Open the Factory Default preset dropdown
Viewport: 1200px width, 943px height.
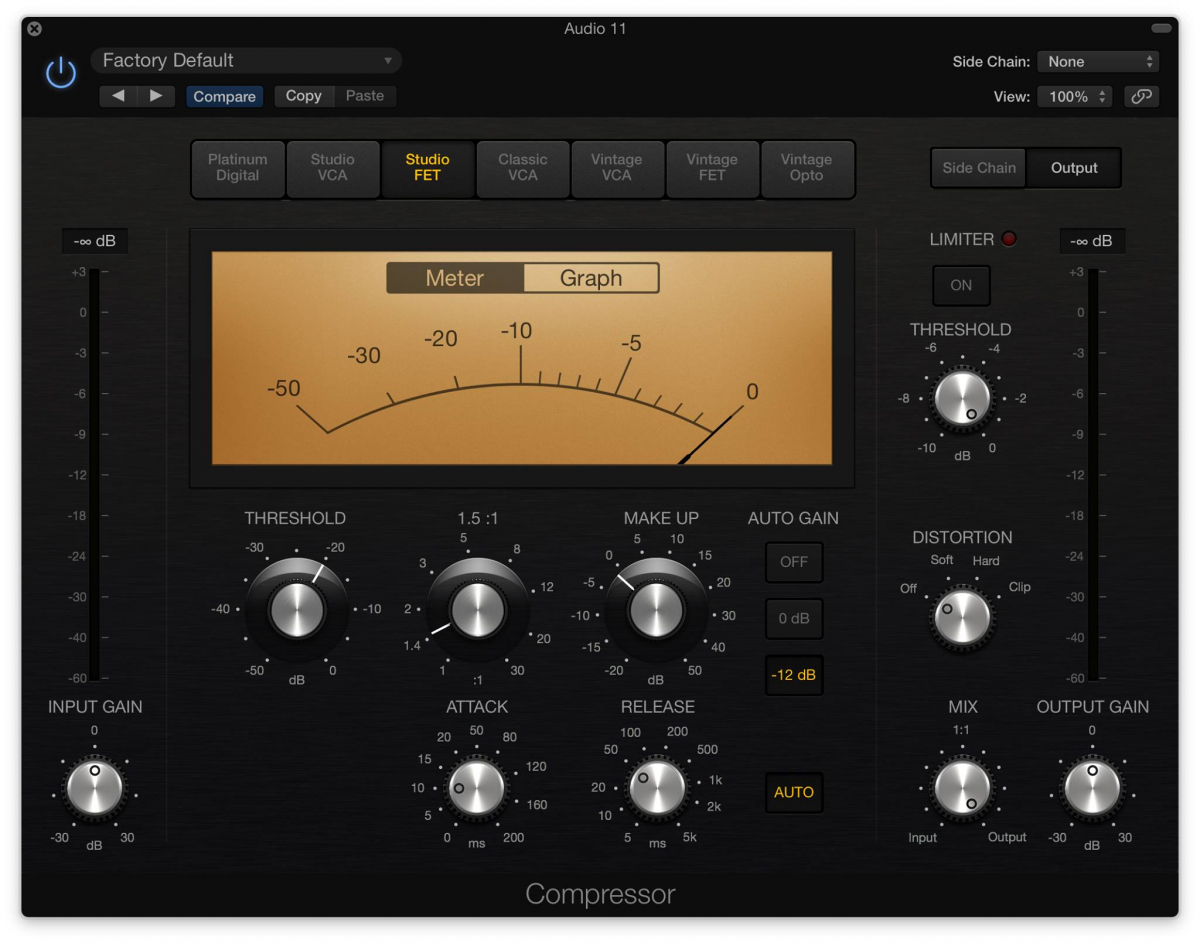[x=247, y=61]
